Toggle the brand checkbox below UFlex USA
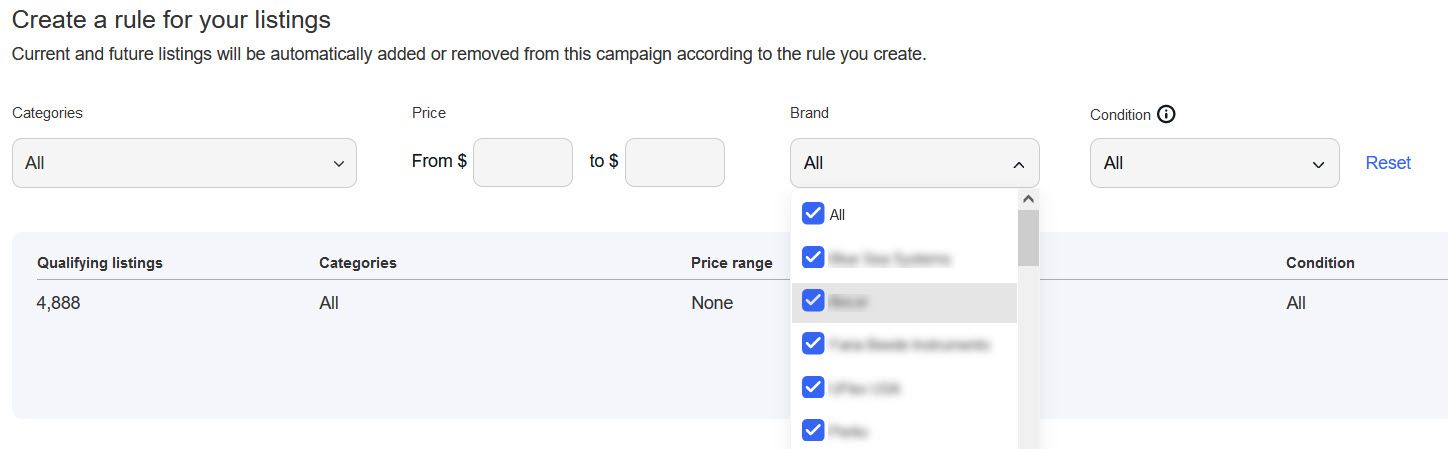1448x449 pixels. [813, 431]
